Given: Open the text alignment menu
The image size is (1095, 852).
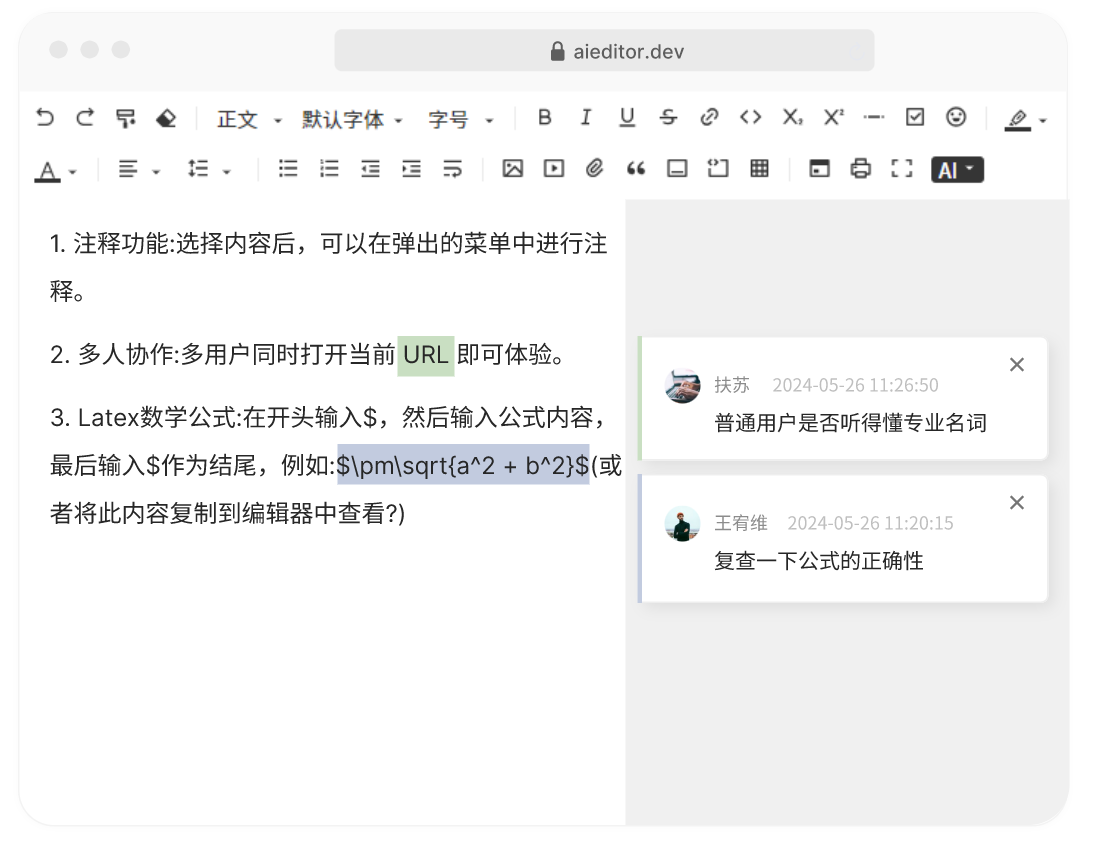Looking at the screenshot, I should click(x=138, y=170).
